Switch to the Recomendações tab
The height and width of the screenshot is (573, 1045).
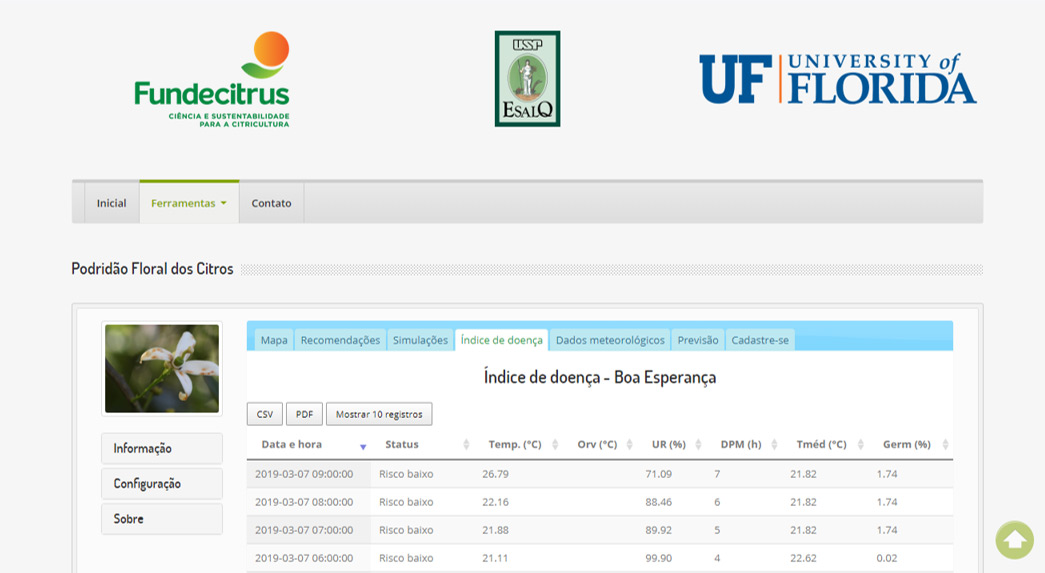click(340, 340)
